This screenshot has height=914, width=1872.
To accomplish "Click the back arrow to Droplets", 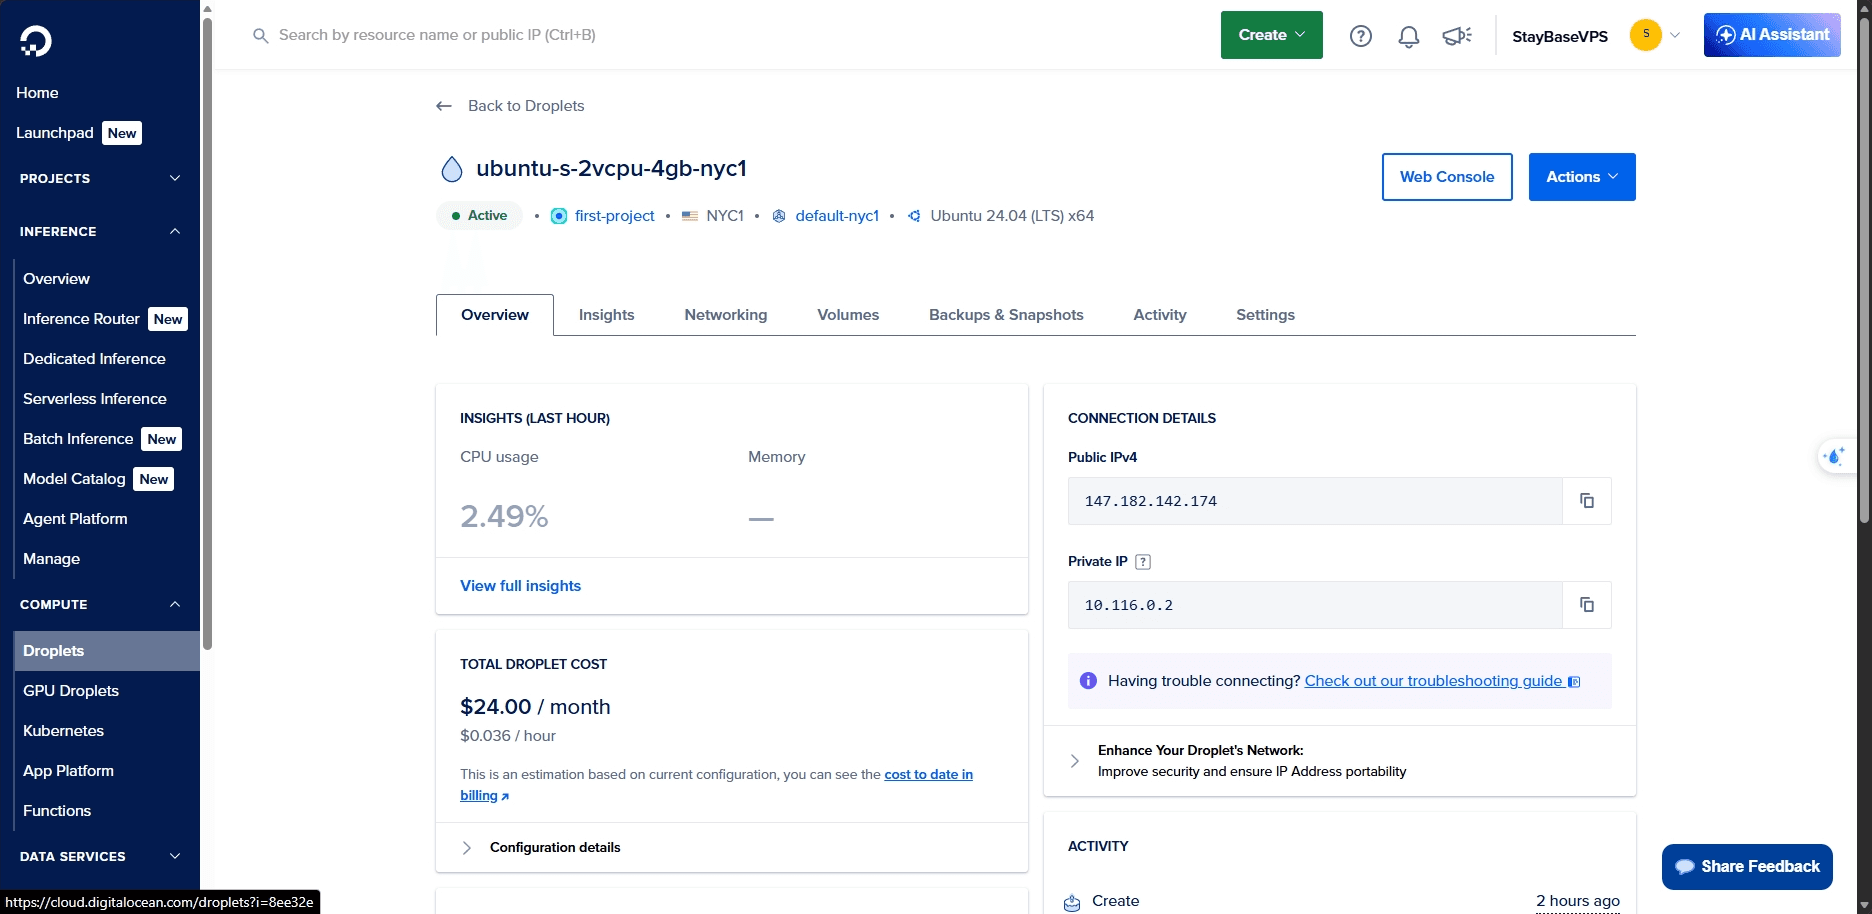I will (x=444, y=106).
